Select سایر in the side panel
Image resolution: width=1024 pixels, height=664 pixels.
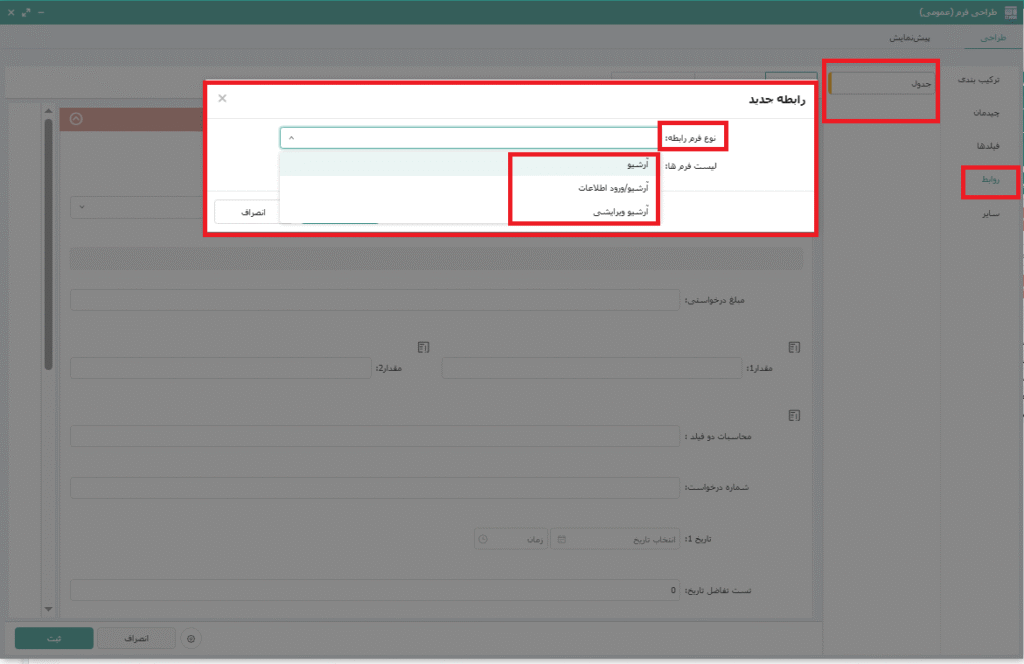(x=992, y=214)
